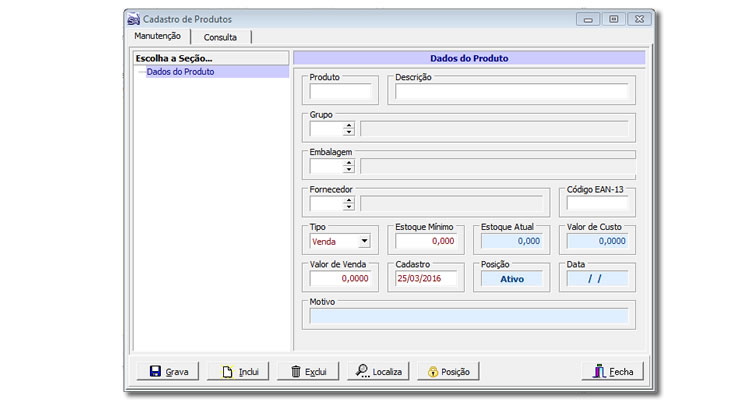The height and width of the screenshot is (400, 750).
Task: Select Dados do Produto in section tree
Action: [180, 72]
